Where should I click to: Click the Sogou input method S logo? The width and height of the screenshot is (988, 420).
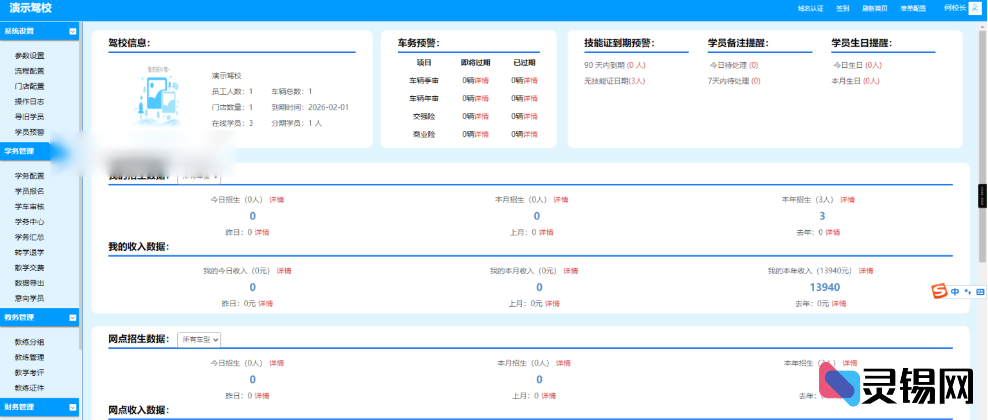(939, 292)
